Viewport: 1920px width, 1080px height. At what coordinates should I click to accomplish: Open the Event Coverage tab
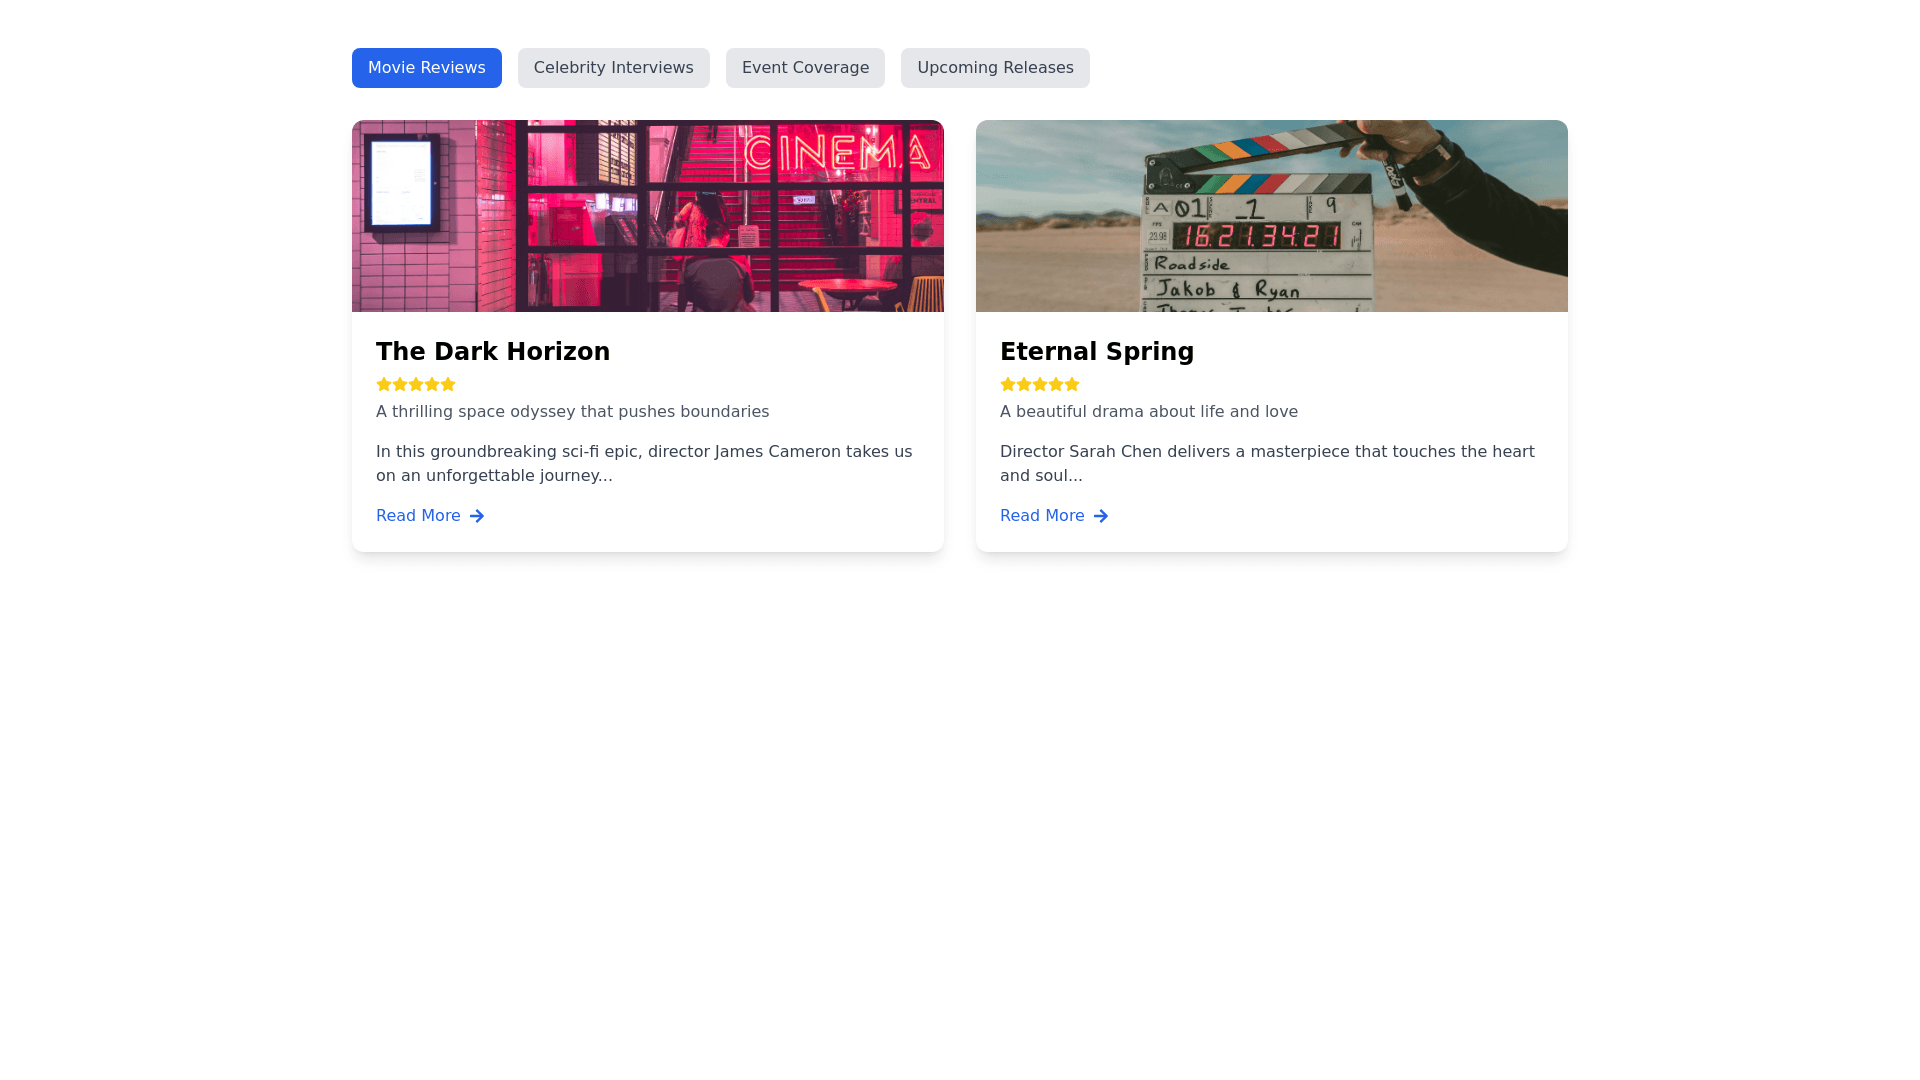pos(805,68)
